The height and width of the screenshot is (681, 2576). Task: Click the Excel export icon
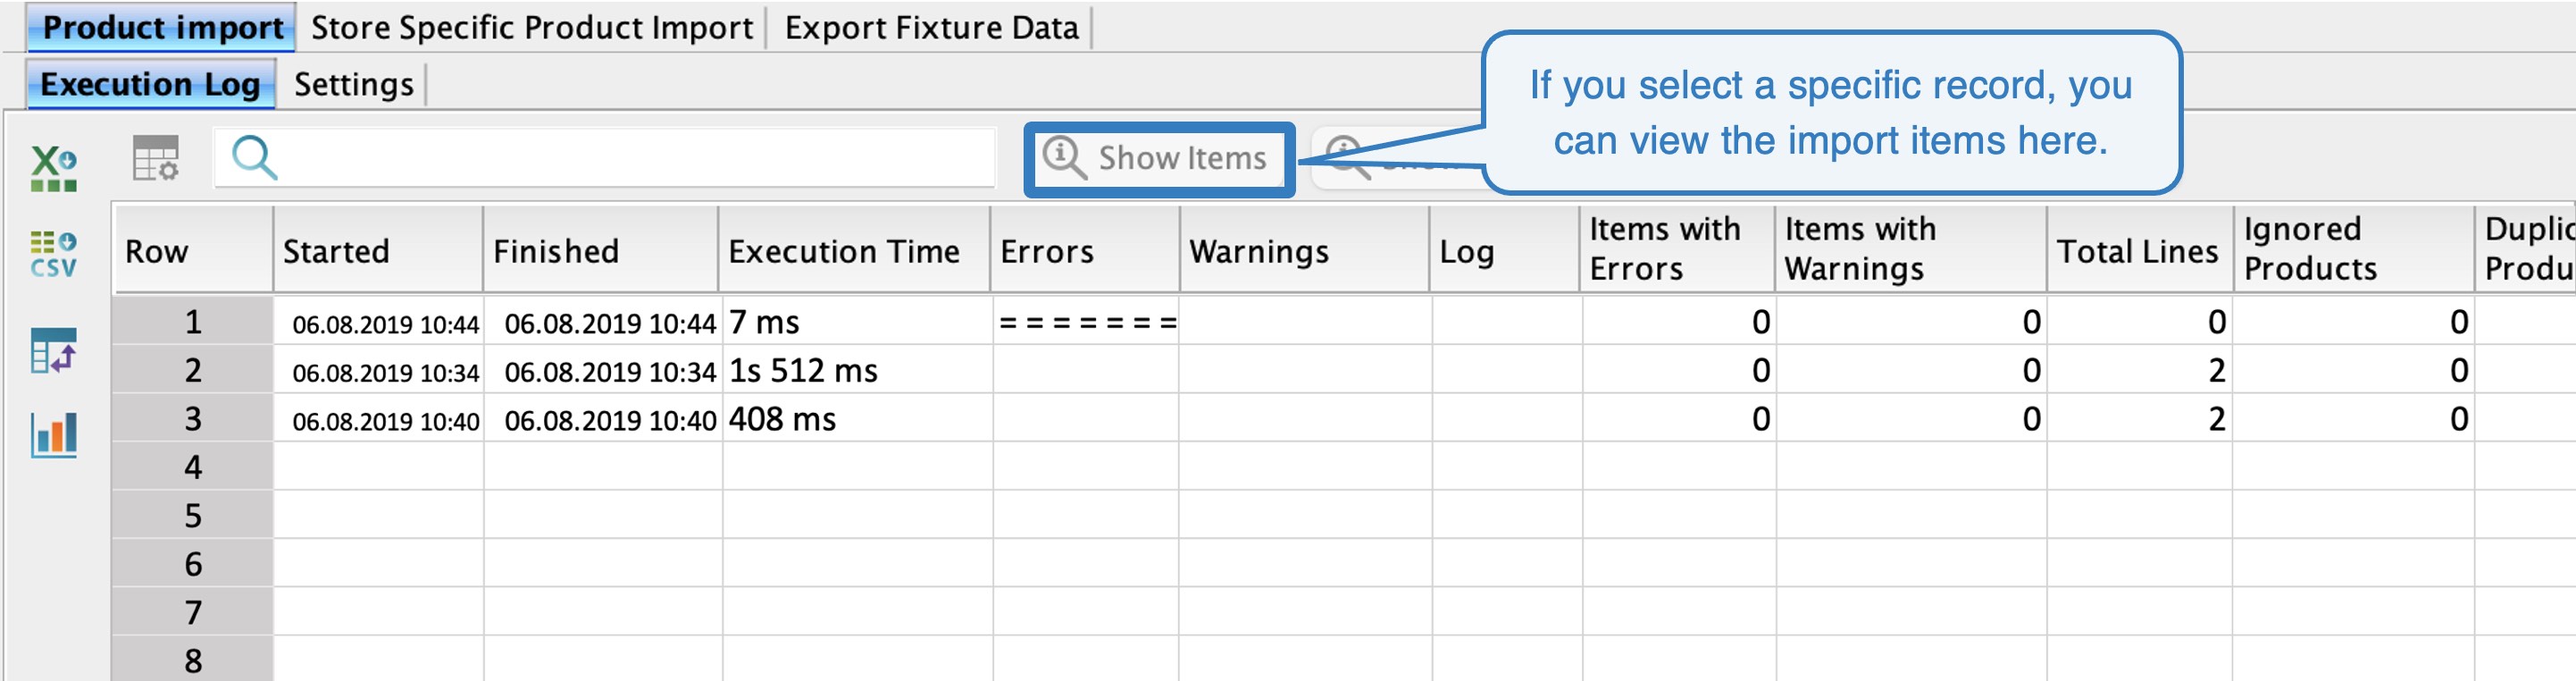click(x=54, y=167)
